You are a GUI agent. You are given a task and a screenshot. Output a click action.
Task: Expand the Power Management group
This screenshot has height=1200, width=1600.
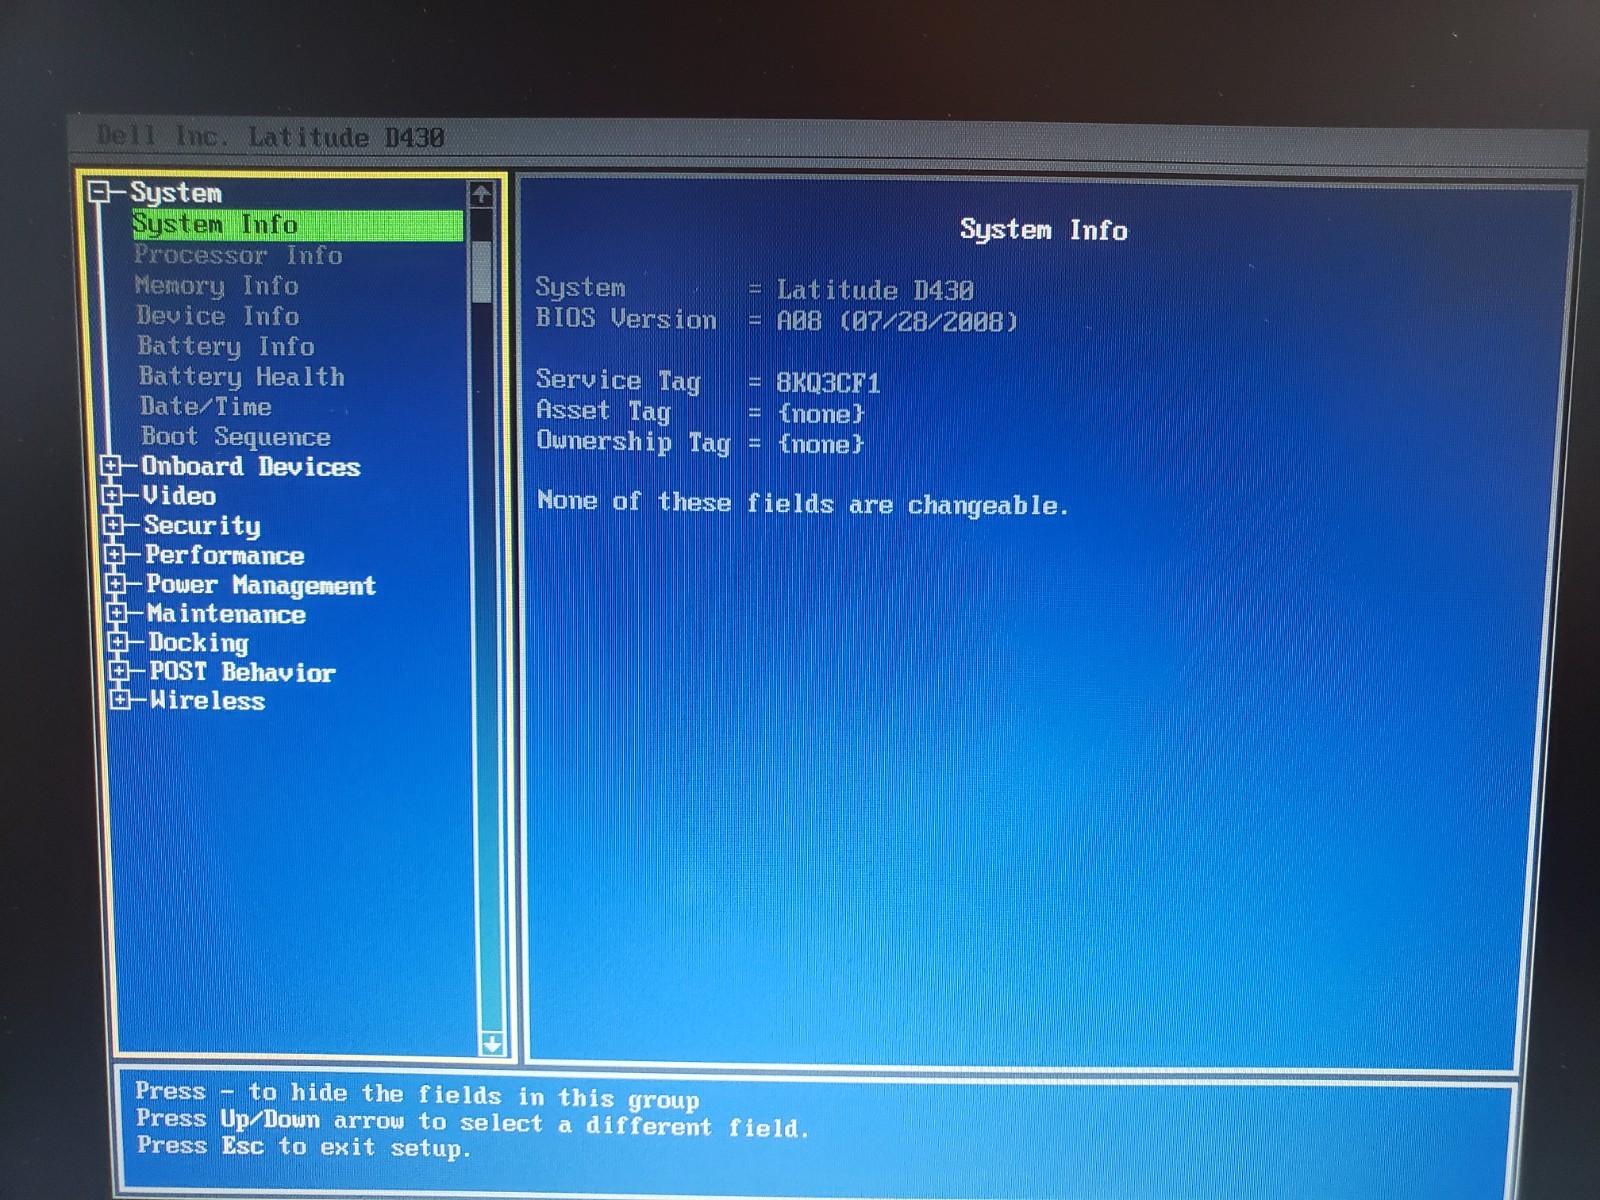coord(115,583)
